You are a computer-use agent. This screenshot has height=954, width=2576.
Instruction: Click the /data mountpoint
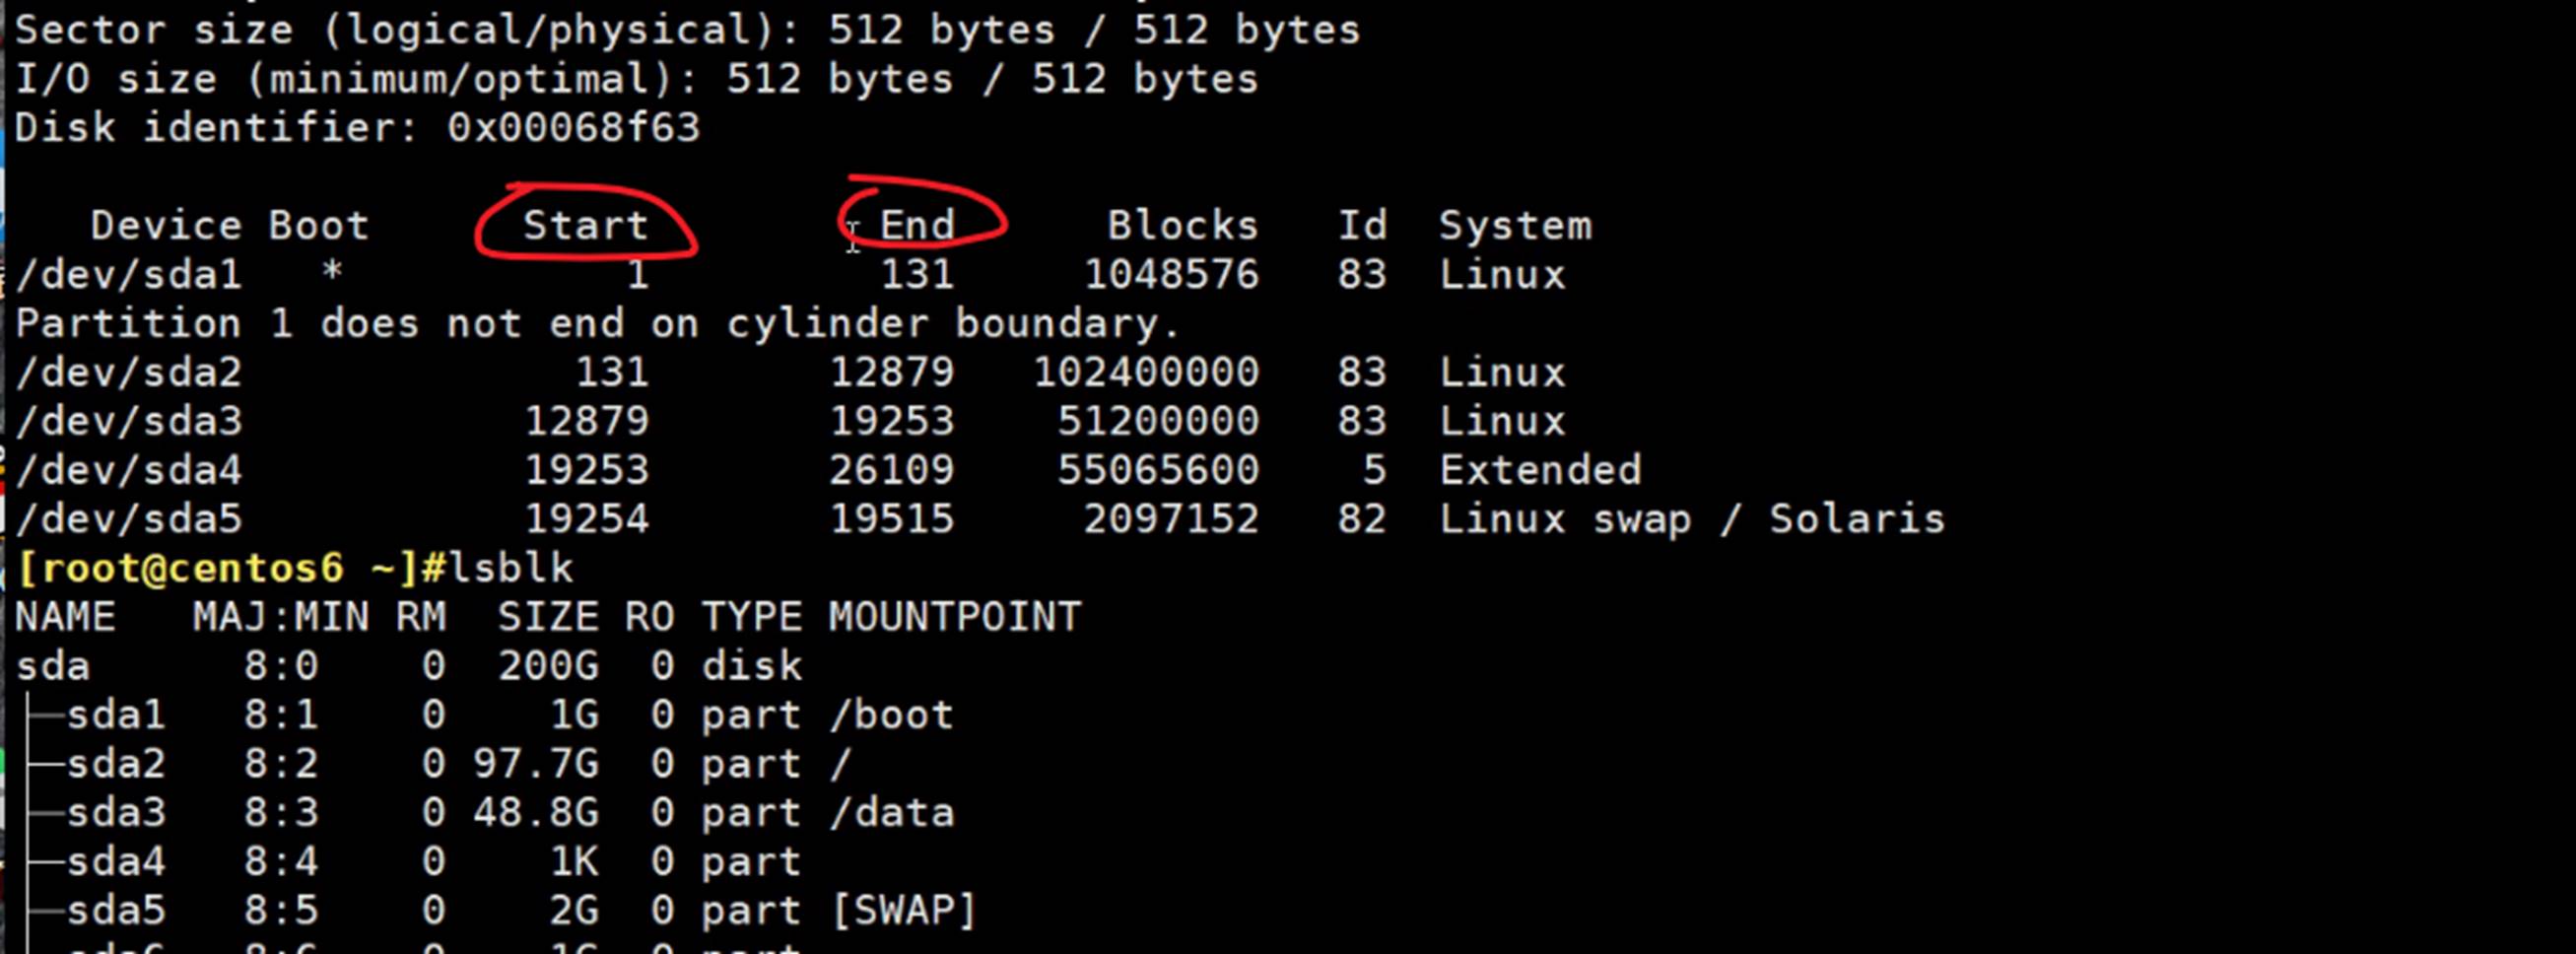pyautogui.click(x=890, y=813)
